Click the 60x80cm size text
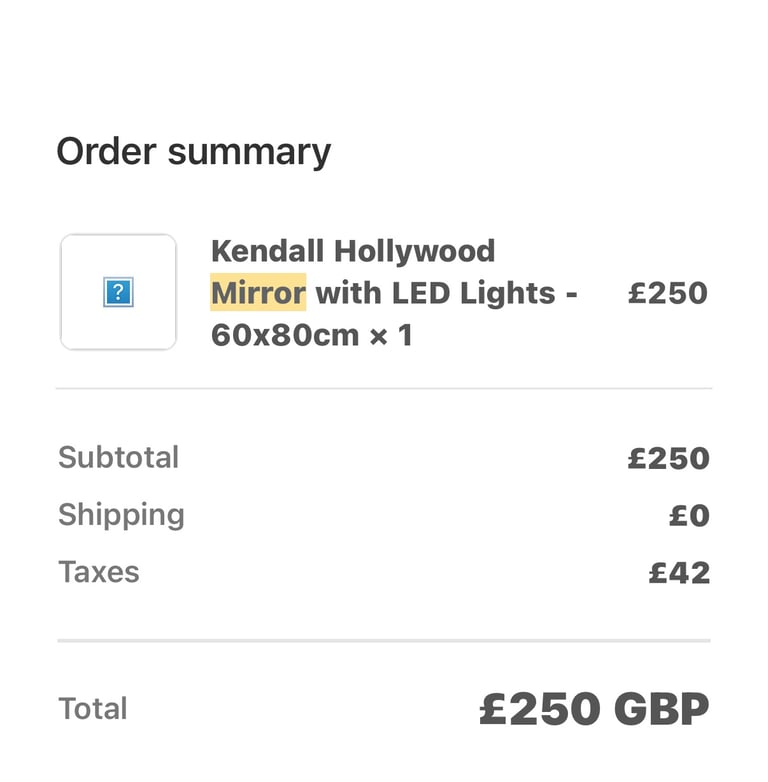The image size is (768, 782). tap(285, 335)
